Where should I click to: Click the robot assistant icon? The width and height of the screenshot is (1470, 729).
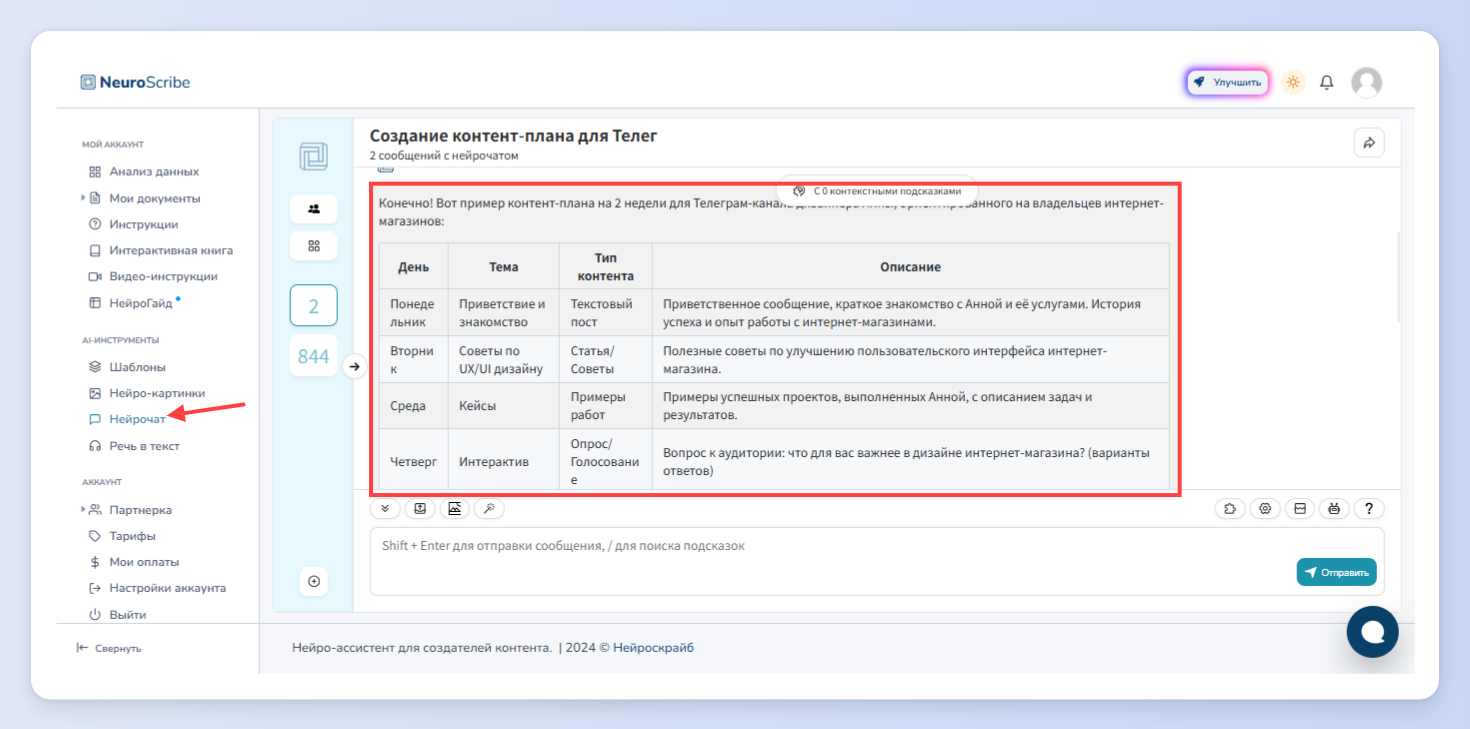1334,508
